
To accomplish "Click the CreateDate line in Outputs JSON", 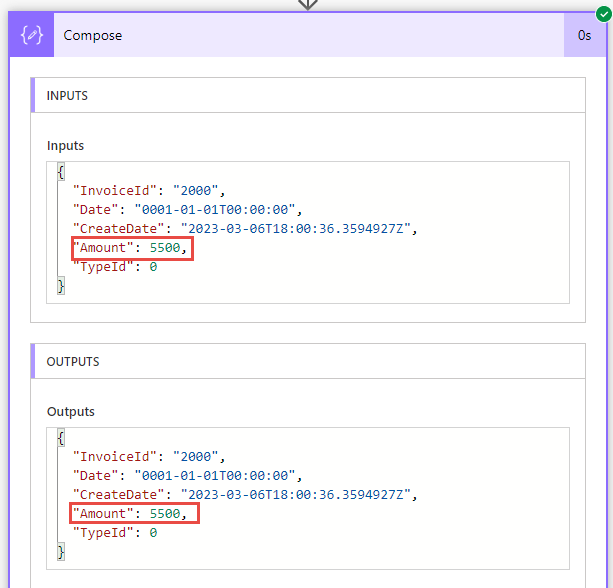I will point(245,495).
